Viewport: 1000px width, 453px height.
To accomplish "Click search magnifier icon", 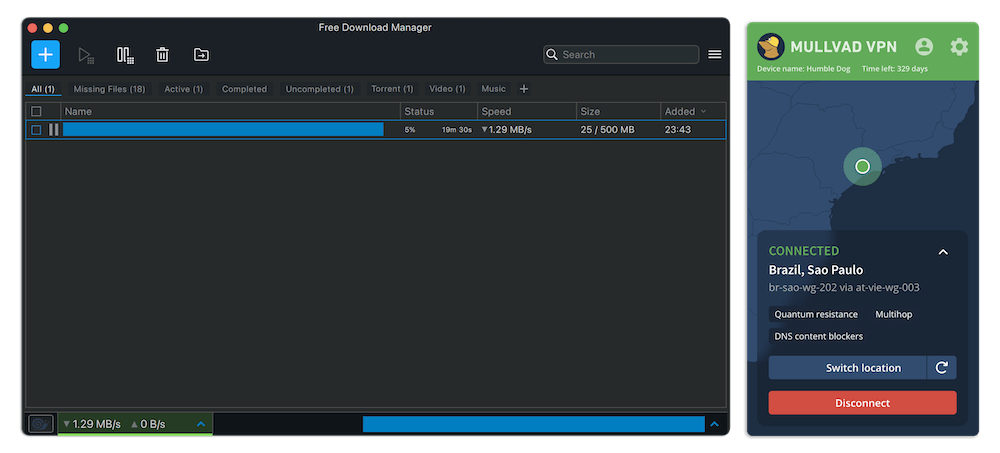I will pos(552,55).
